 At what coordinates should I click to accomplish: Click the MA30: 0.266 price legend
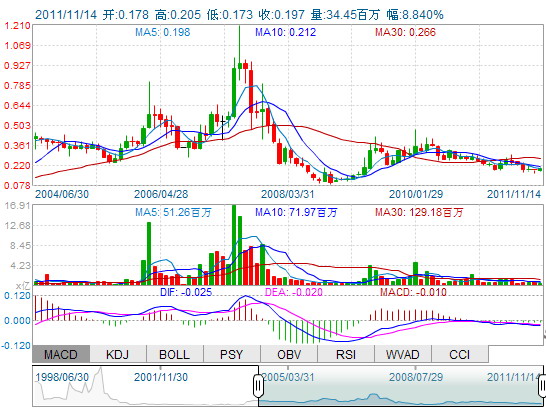click(405, 32)
